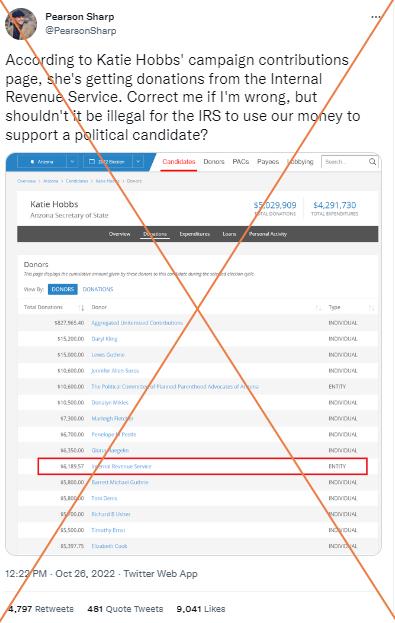
Task: Focus the Search input field
Action: [345, 162]
